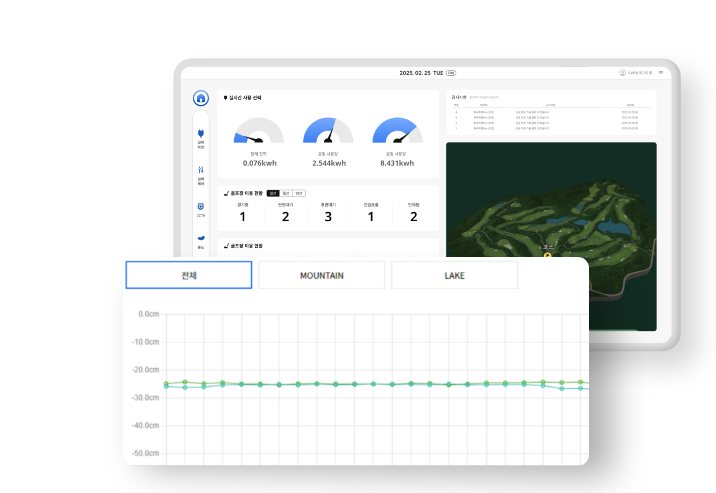
Task: Click the PM badge next to date
Action: 451,73
